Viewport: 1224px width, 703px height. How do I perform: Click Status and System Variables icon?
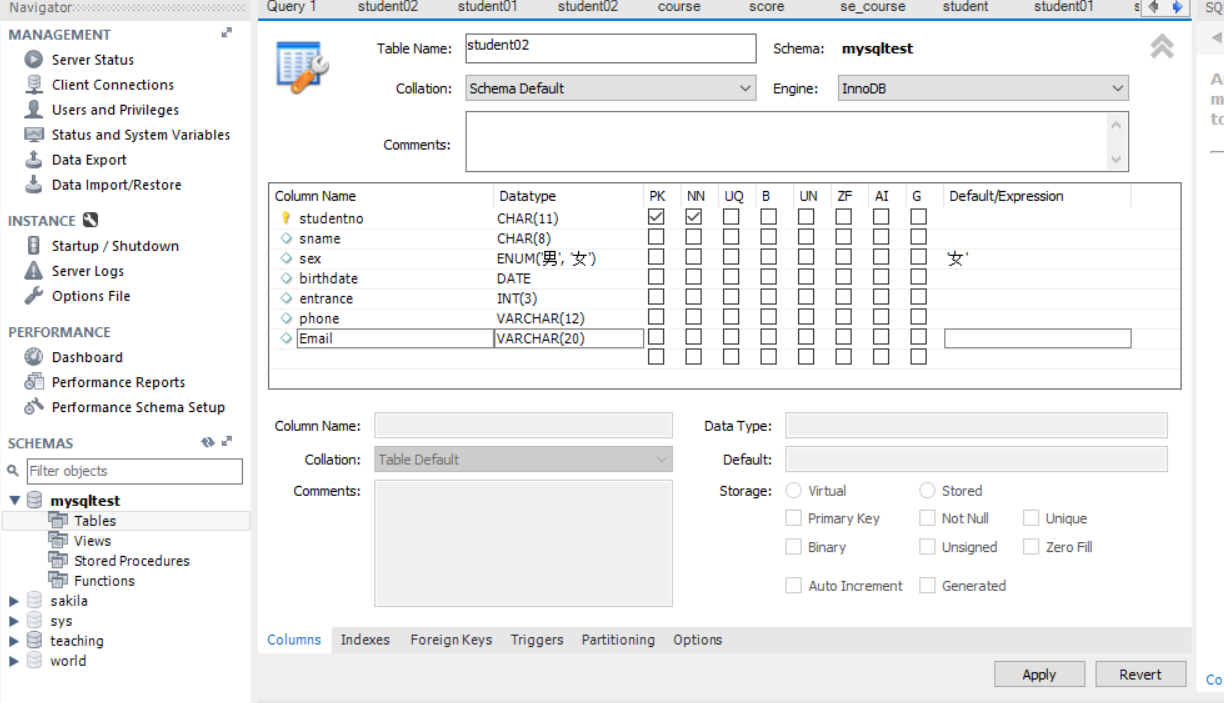click(34, 135)
